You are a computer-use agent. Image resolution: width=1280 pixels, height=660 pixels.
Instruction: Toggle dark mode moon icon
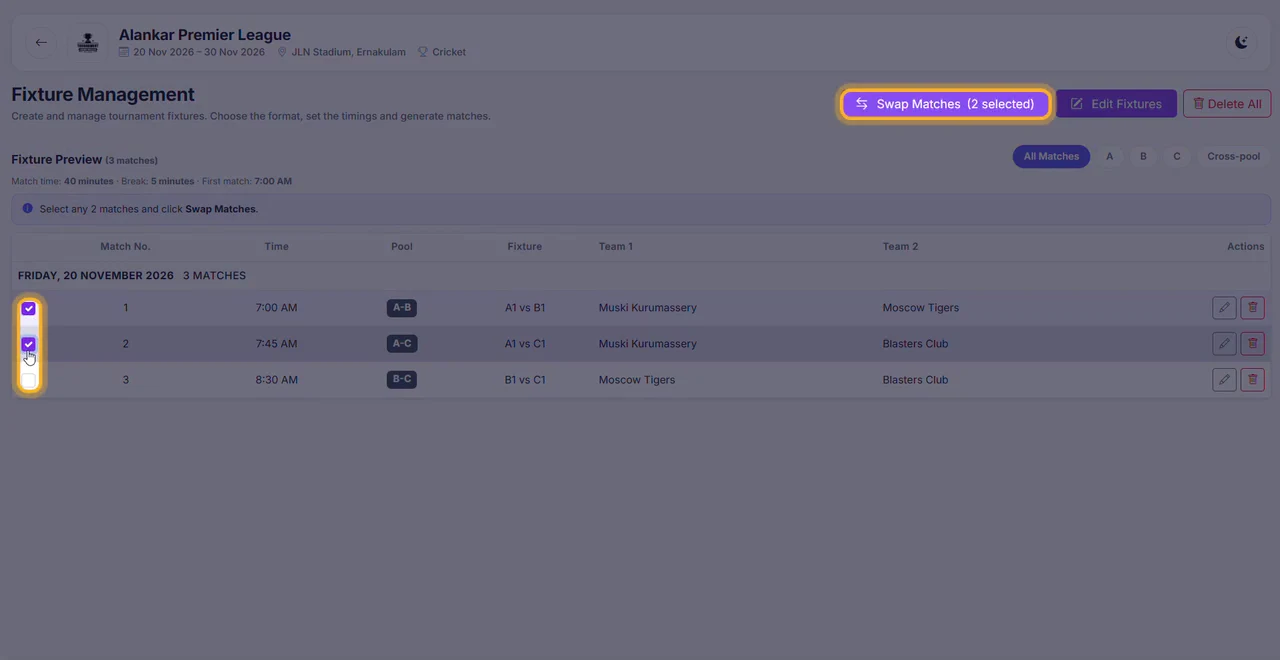1241,42
